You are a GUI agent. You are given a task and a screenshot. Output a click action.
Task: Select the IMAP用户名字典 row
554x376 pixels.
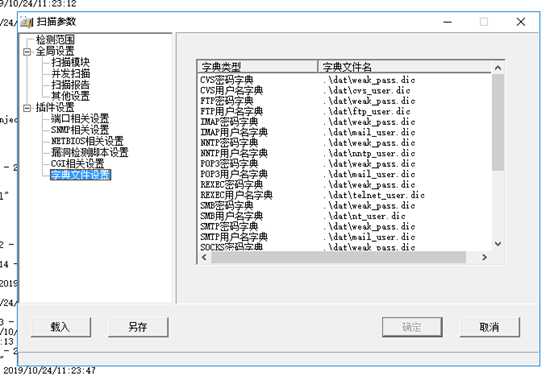click(344, 132)
